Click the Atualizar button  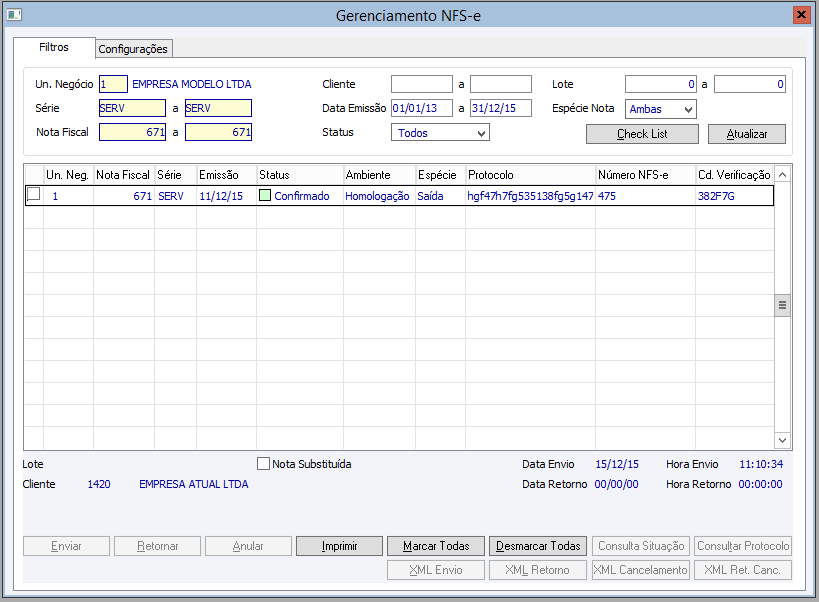746,134
